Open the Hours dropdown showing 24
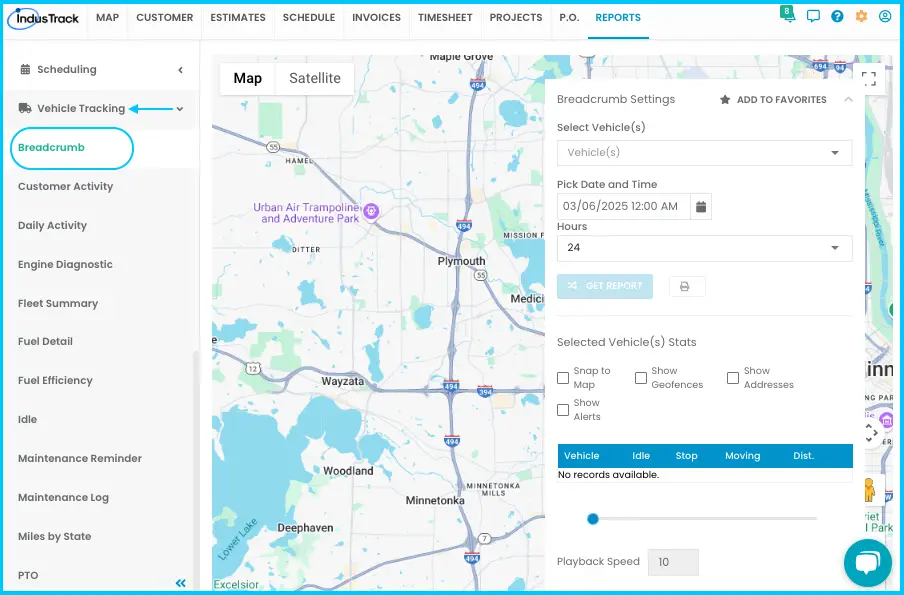 pos(705,248)
